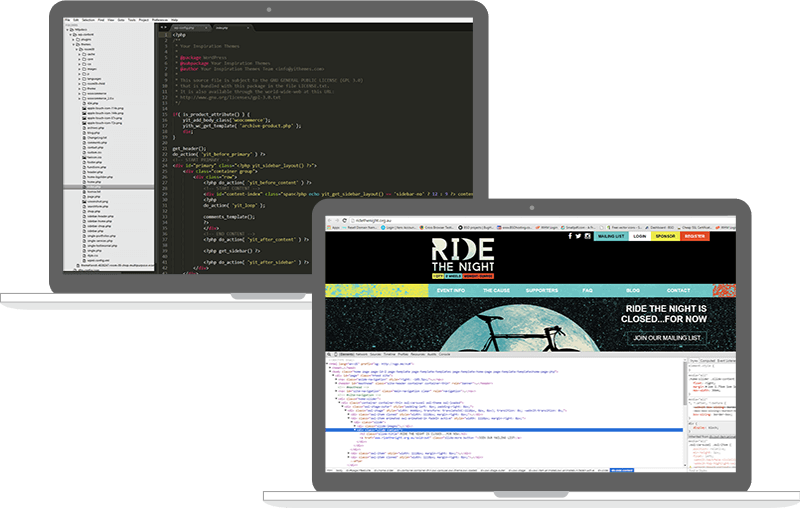Click the LOGIN header button
Image resolution: width=800 pixels, height=508 pixels.
tap(639, 236)
